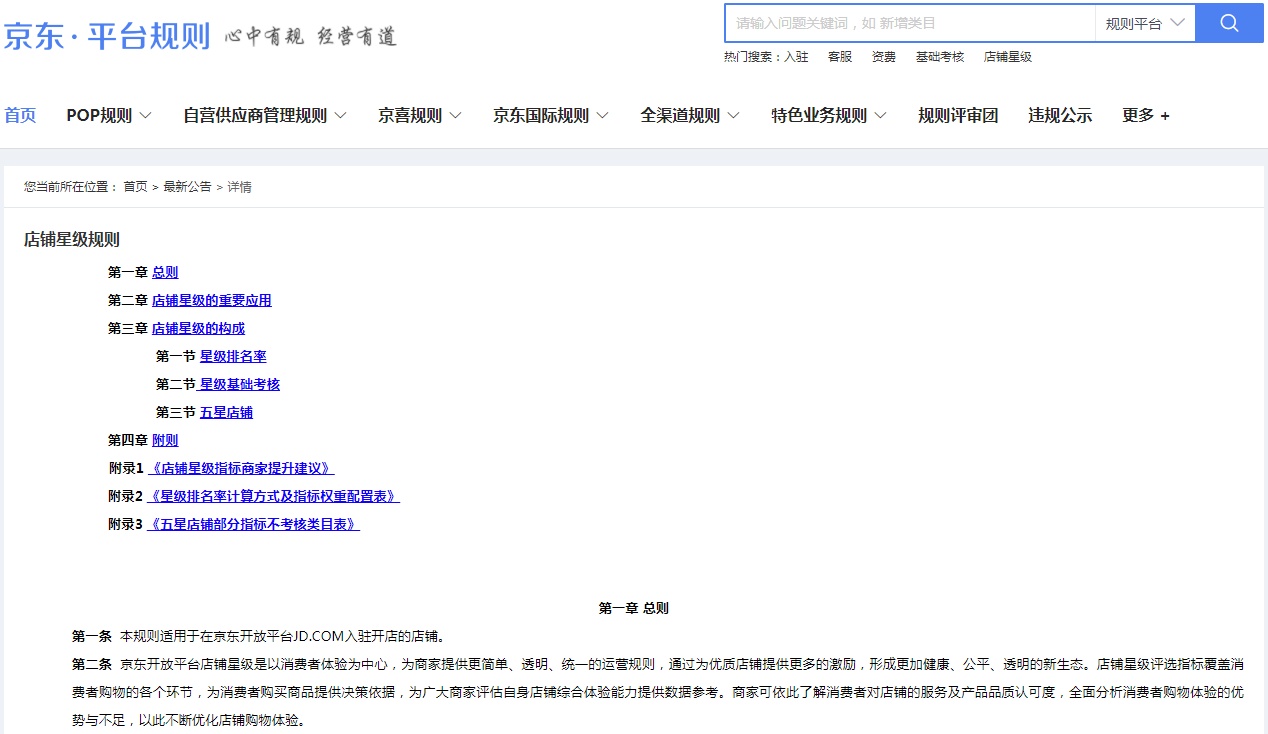The height and width of the screenshot is (734, 1268).
Task: Focus the keyword search input field
Action: point(910,23)
